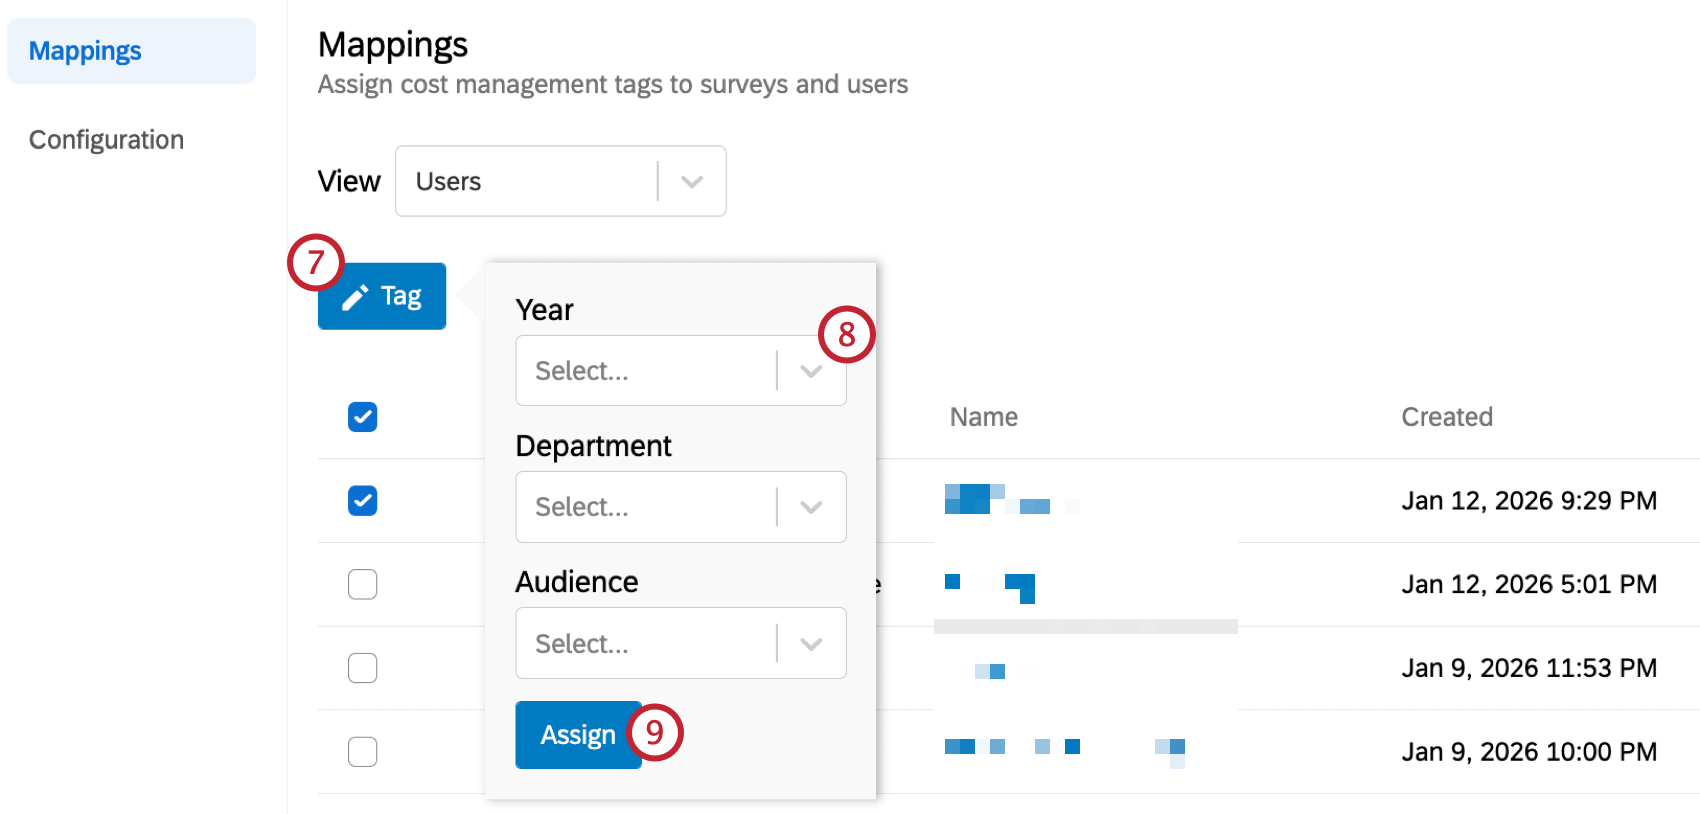
Task: Open the Mappings tab in sidebar
Action: [x=86, y=51]
